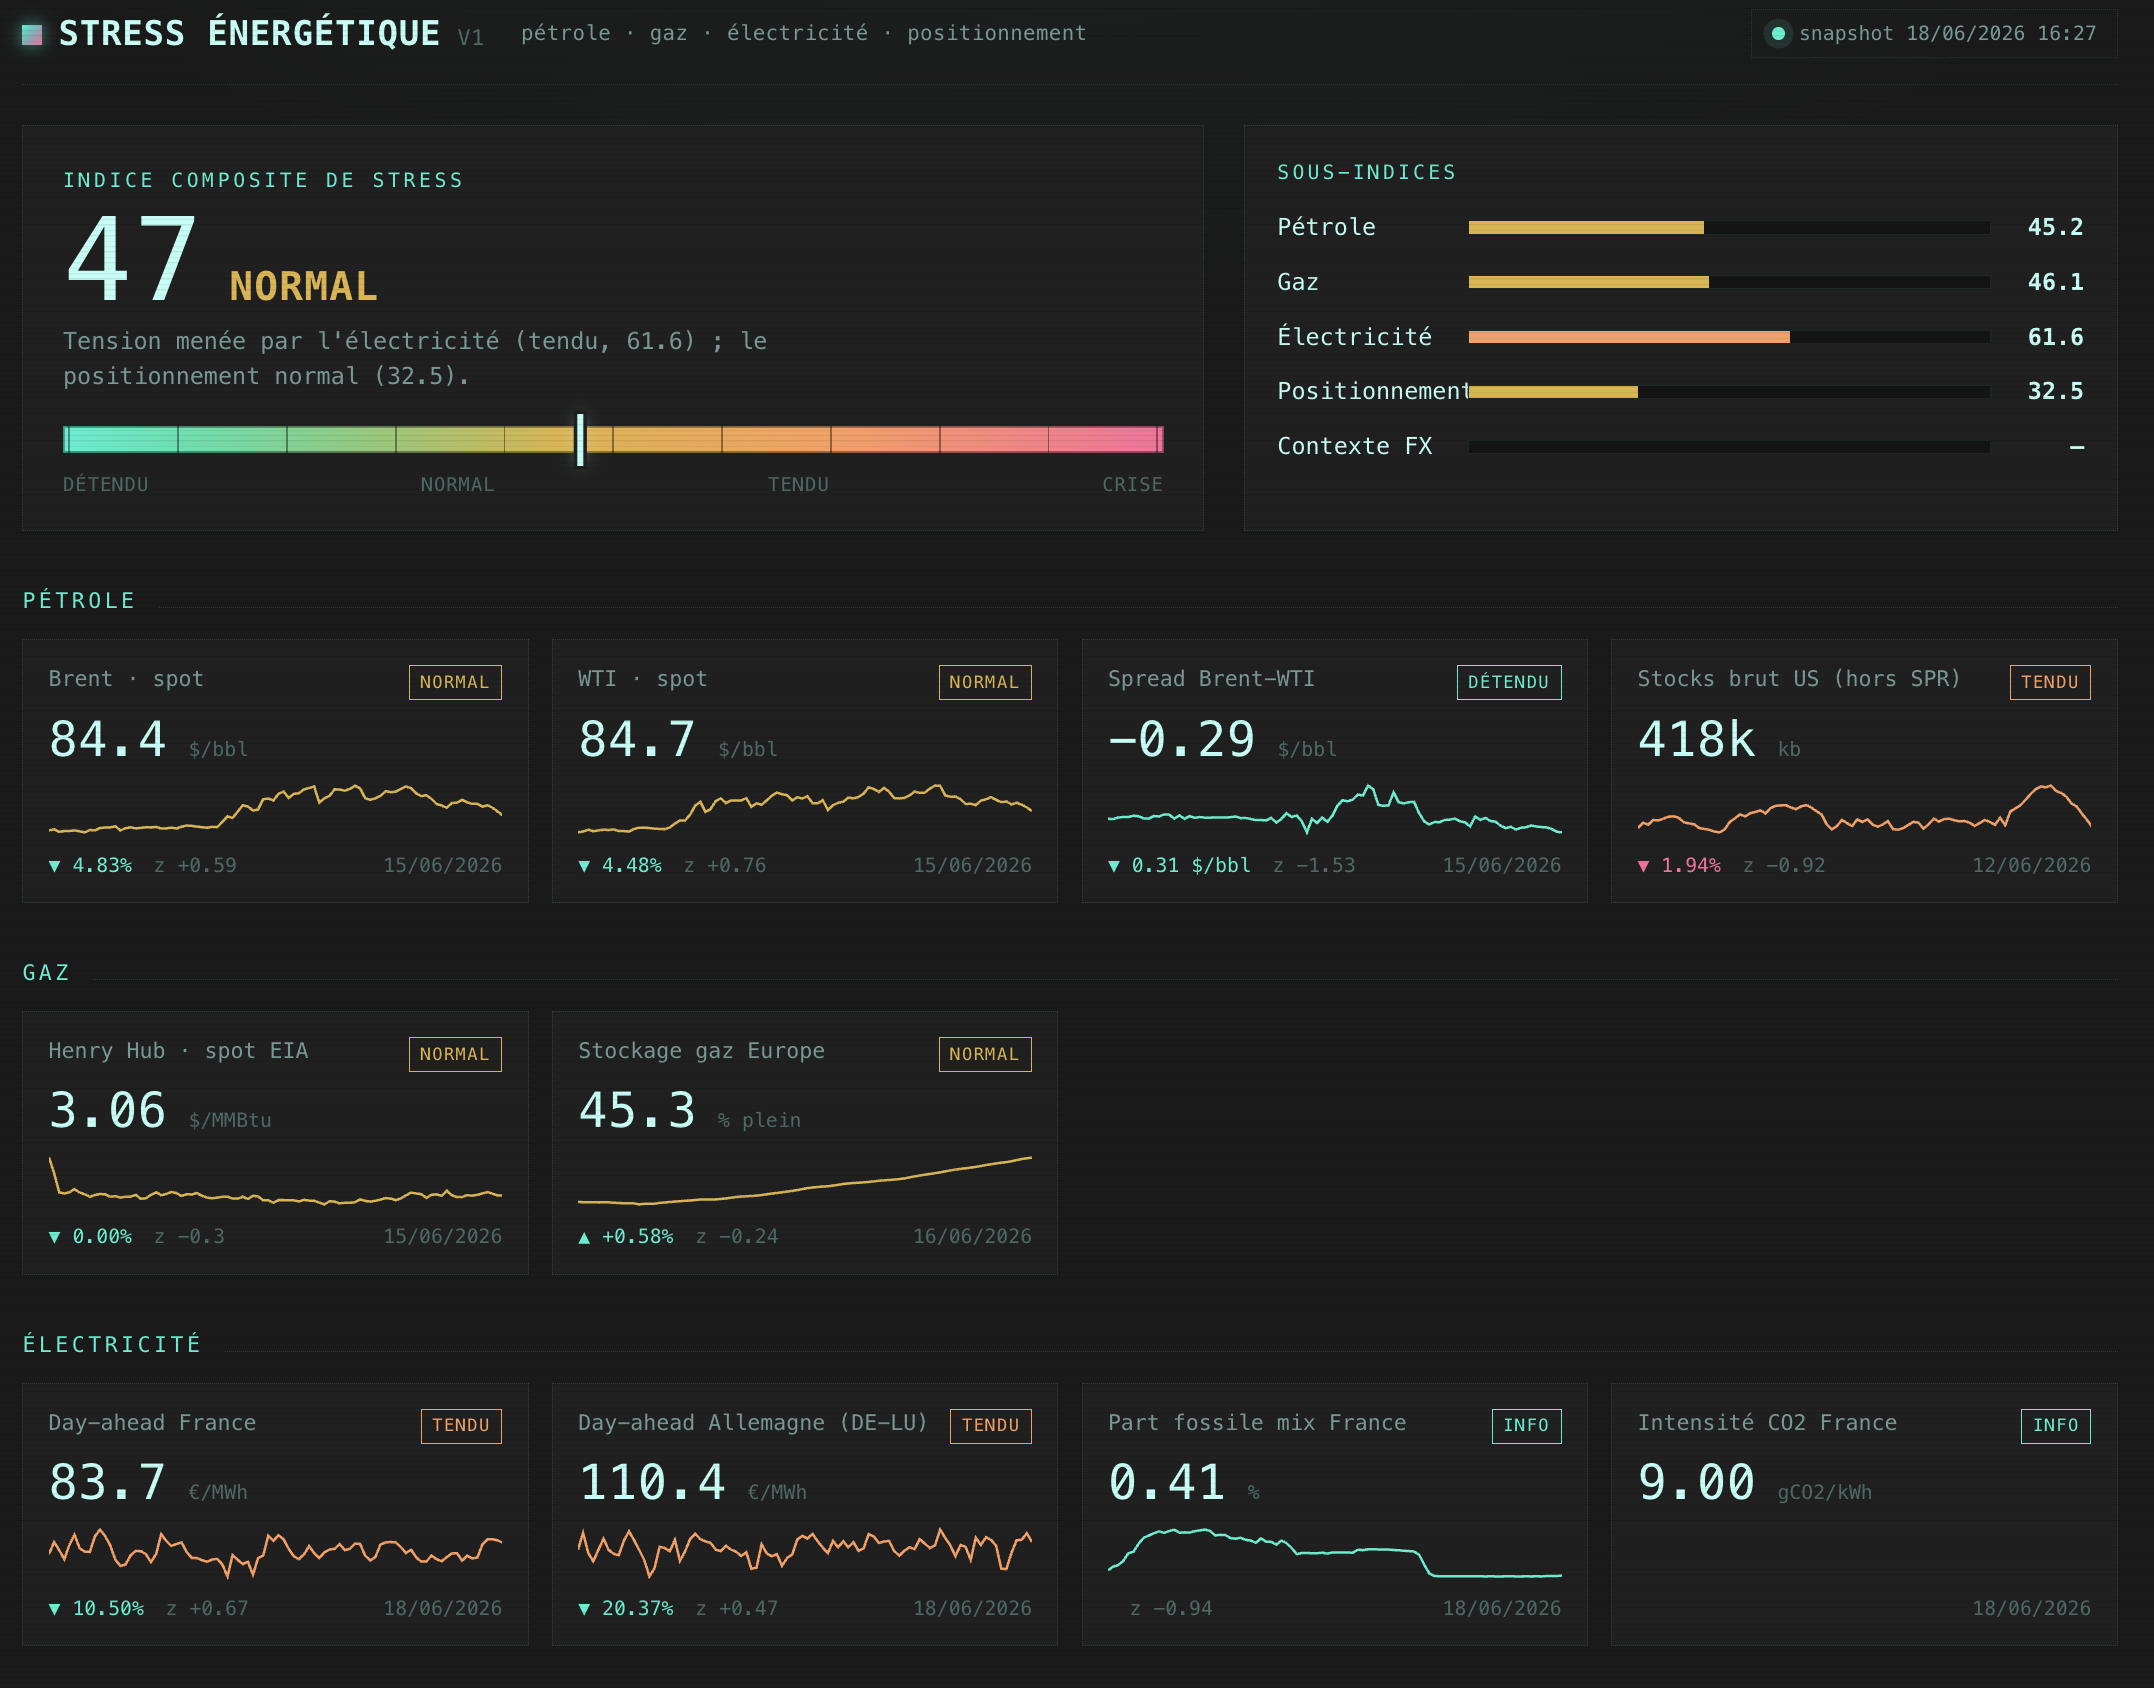Click the INFO badge on Intensité CO2 France

[2056, 1425]
